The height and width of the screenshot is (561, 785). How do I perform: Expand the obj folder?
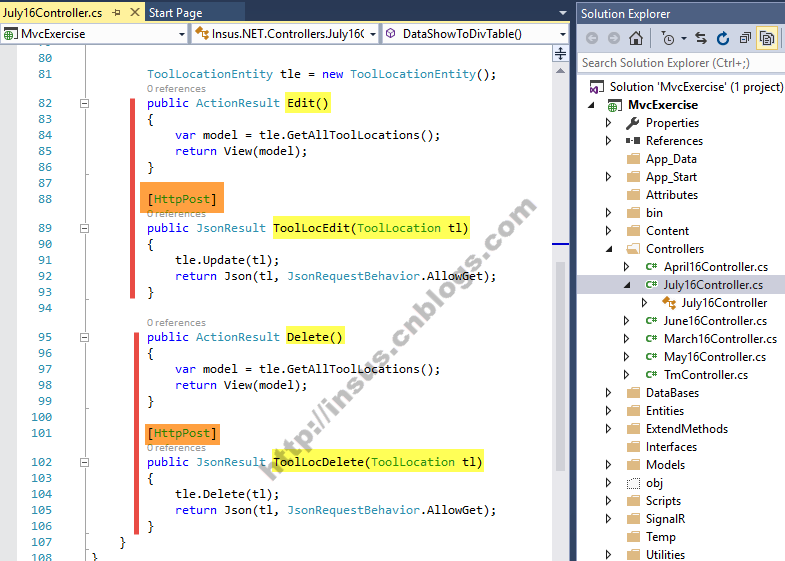point(608,483)
